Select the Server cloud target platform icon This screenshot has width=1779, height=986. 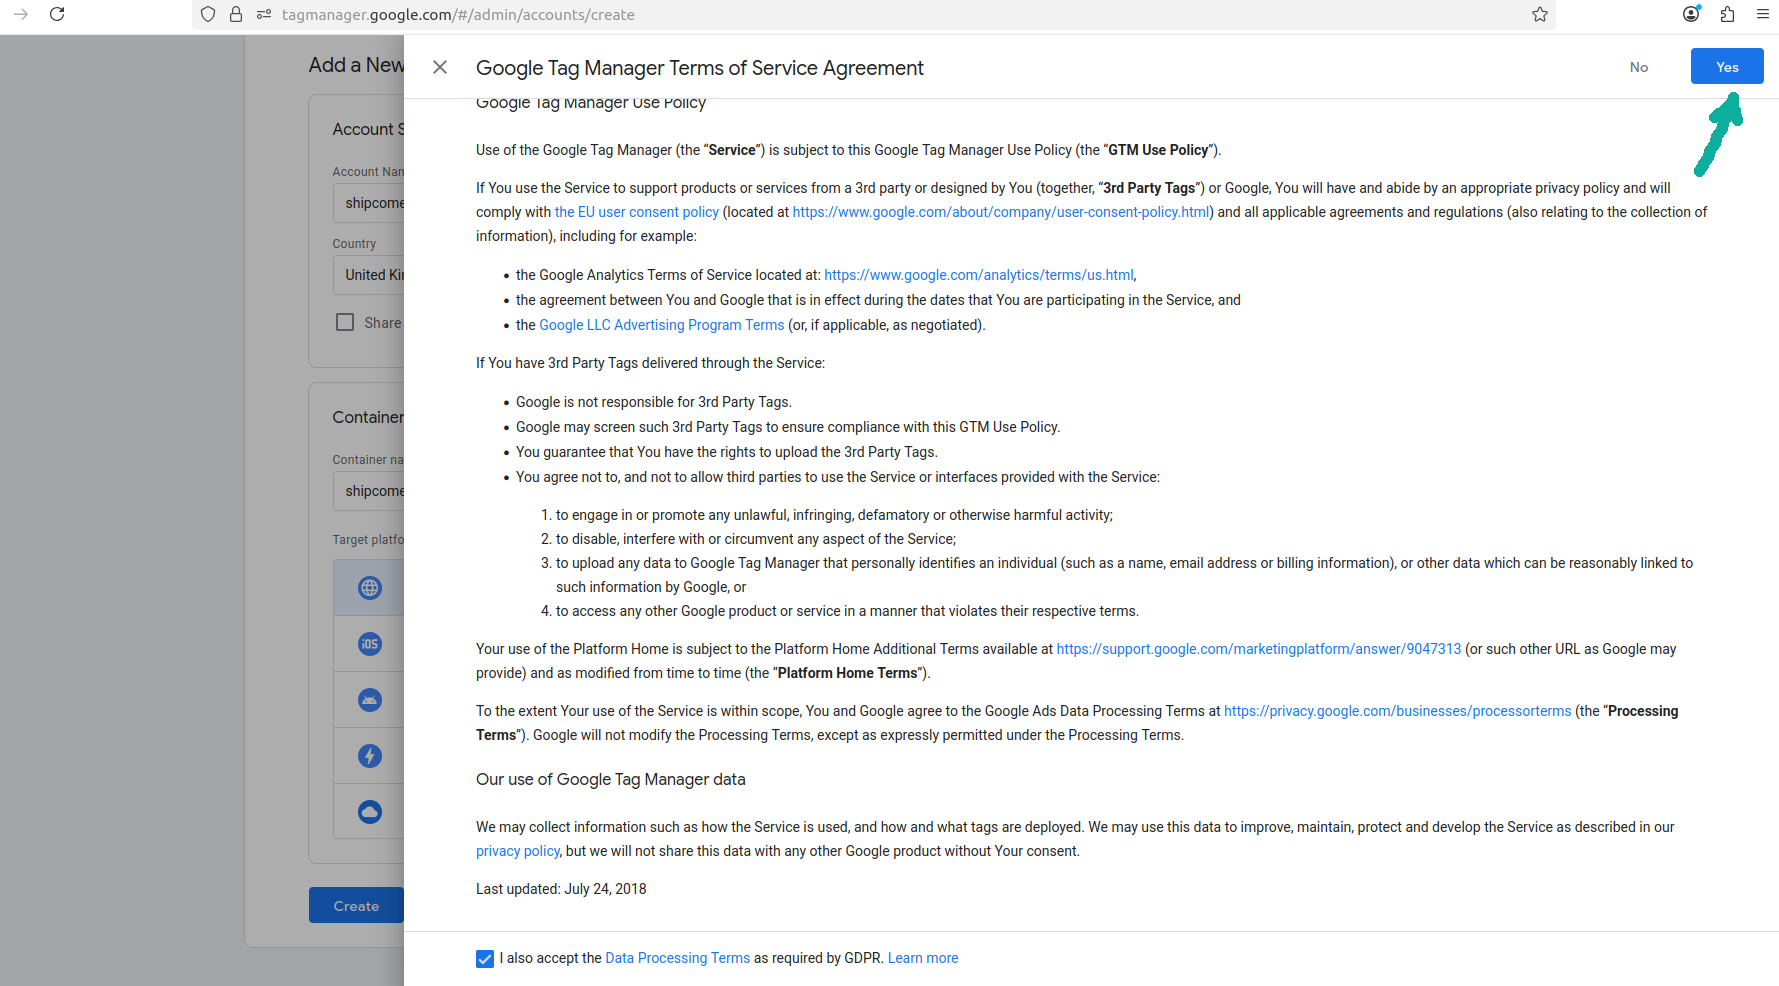coord(370,812)
